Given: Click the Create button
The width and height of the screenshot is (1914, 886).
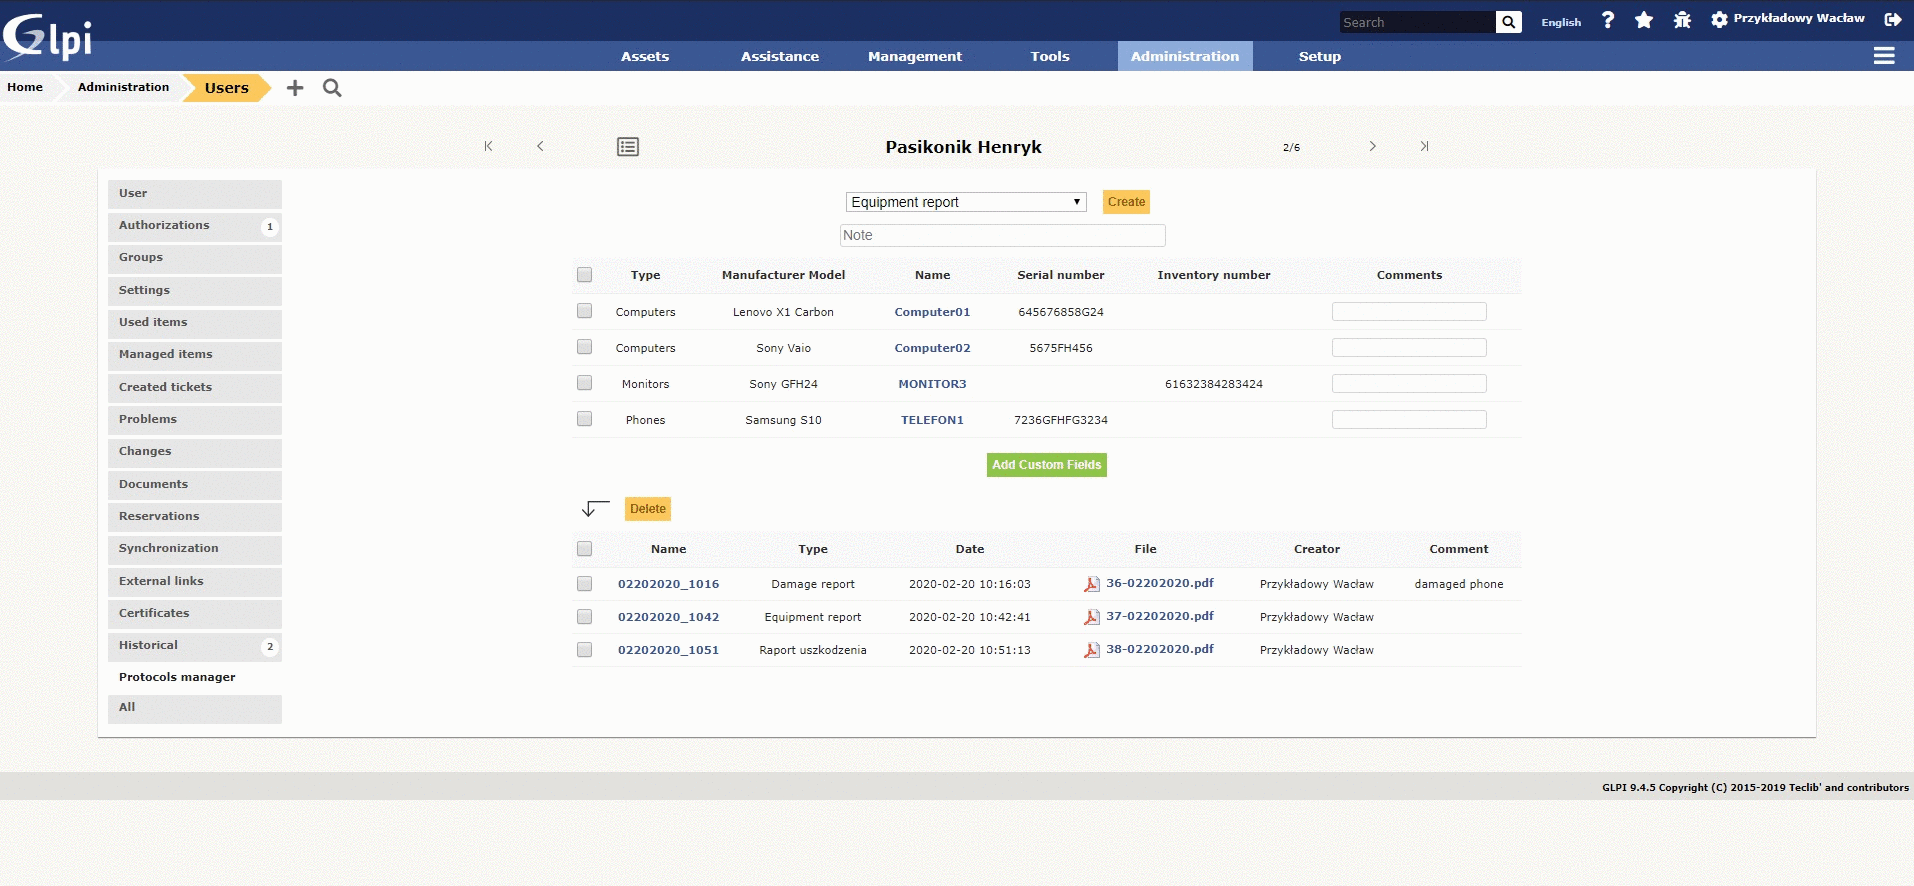Looking at the screenshot, I should (x=1126, y=202).
